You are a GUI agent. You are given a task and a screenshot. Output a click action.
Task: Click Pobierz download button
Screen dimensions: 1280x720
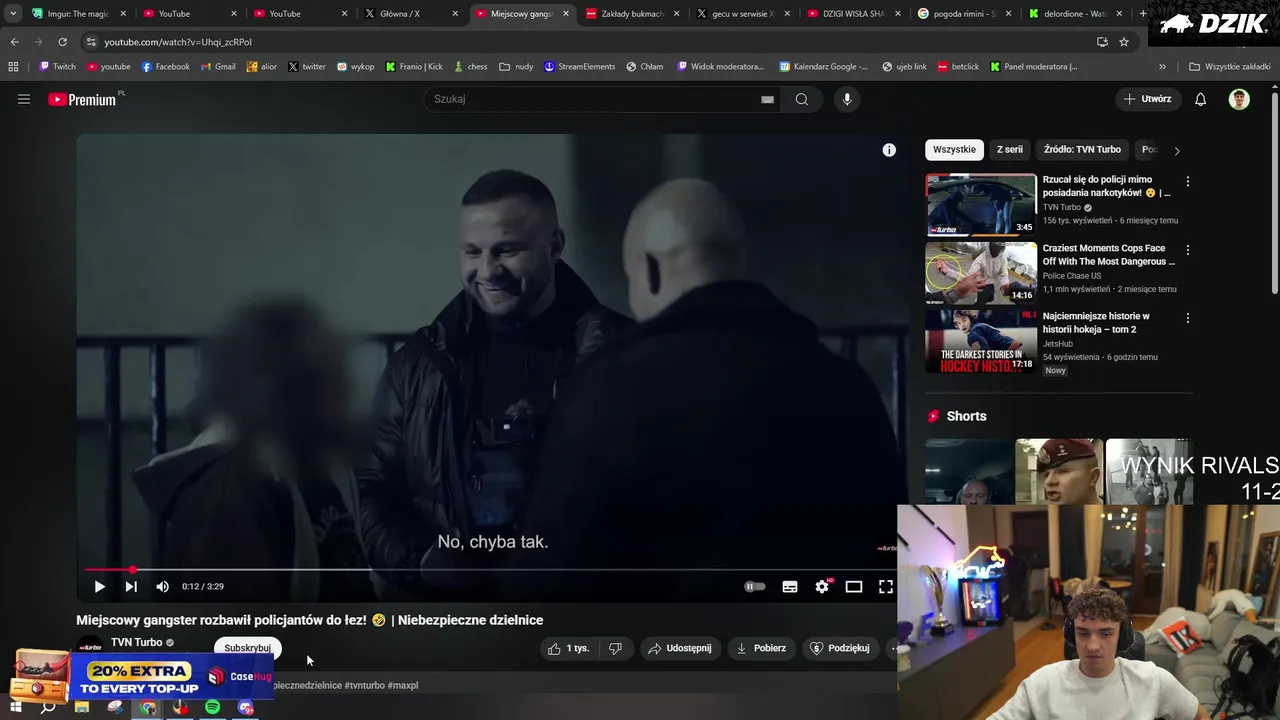761,648
